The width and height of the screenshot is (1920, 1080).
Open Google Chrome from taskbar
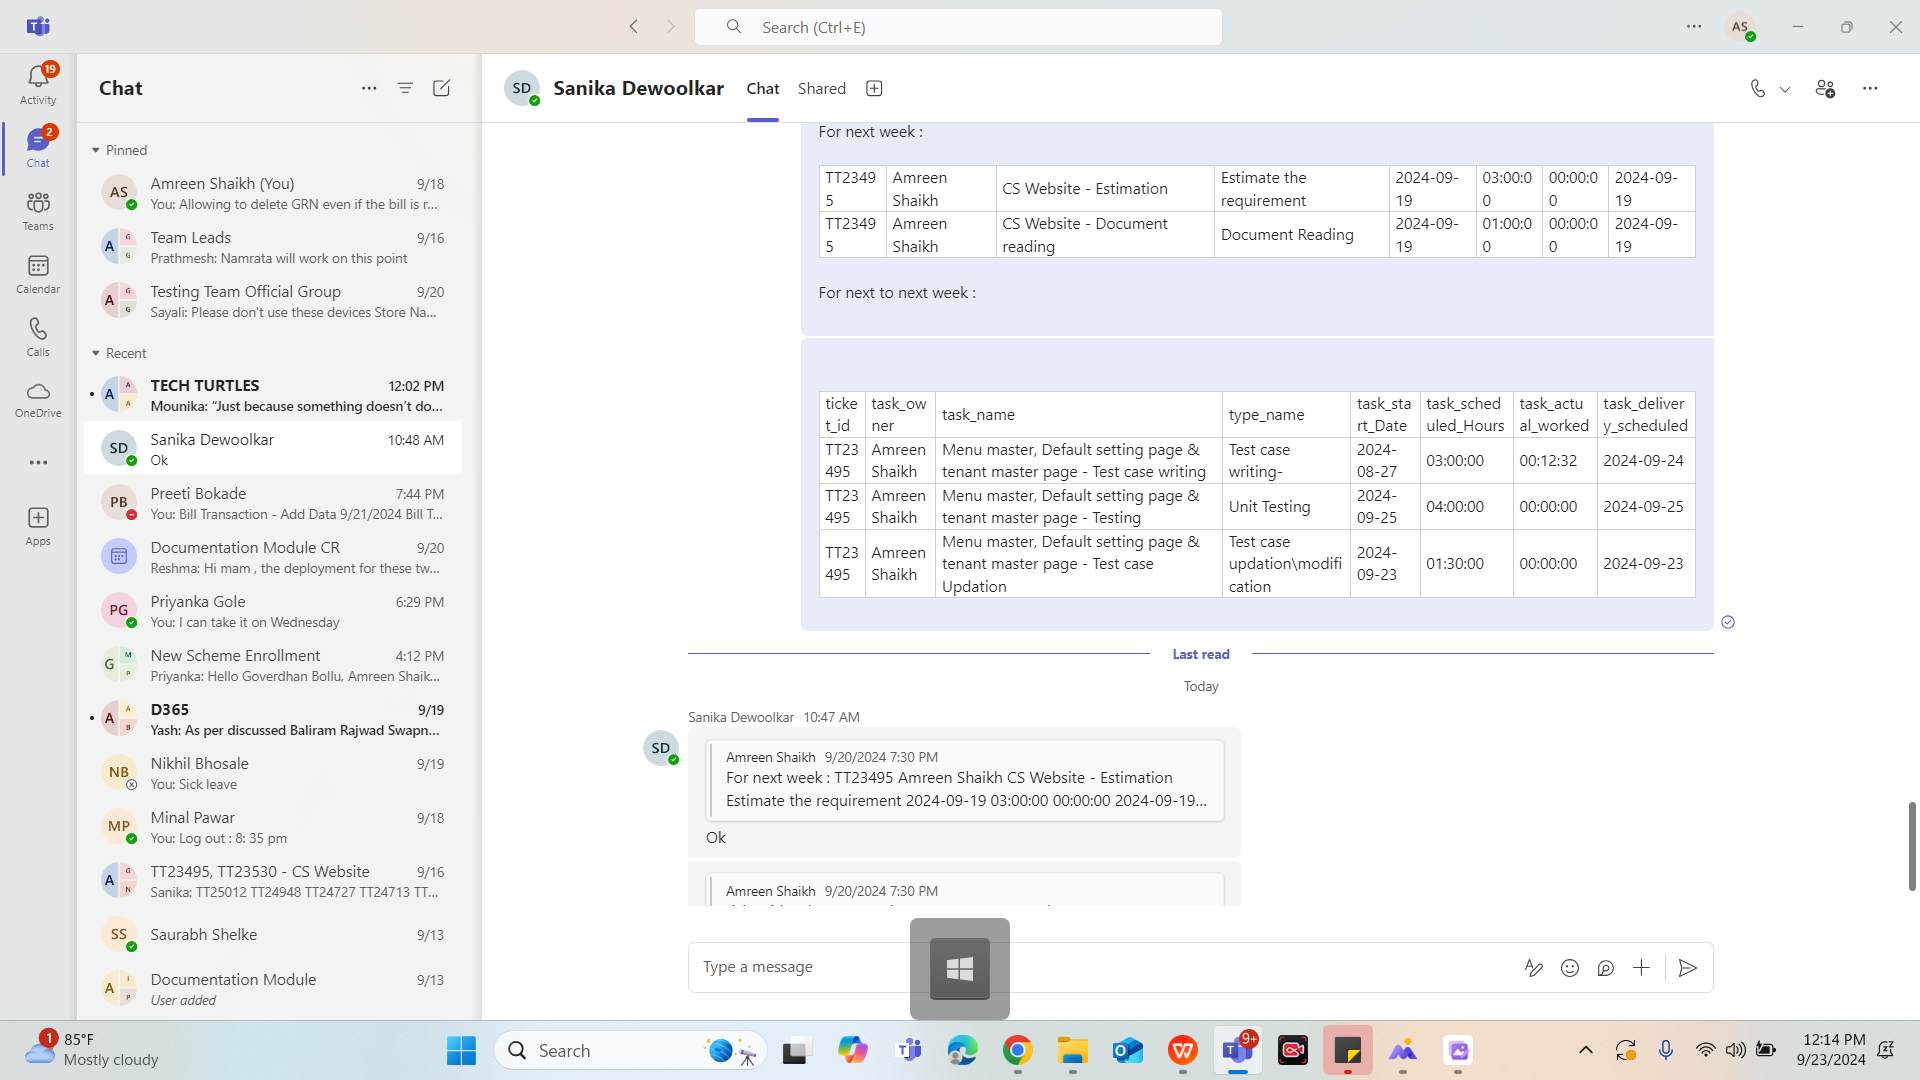click(1017, 1050)
